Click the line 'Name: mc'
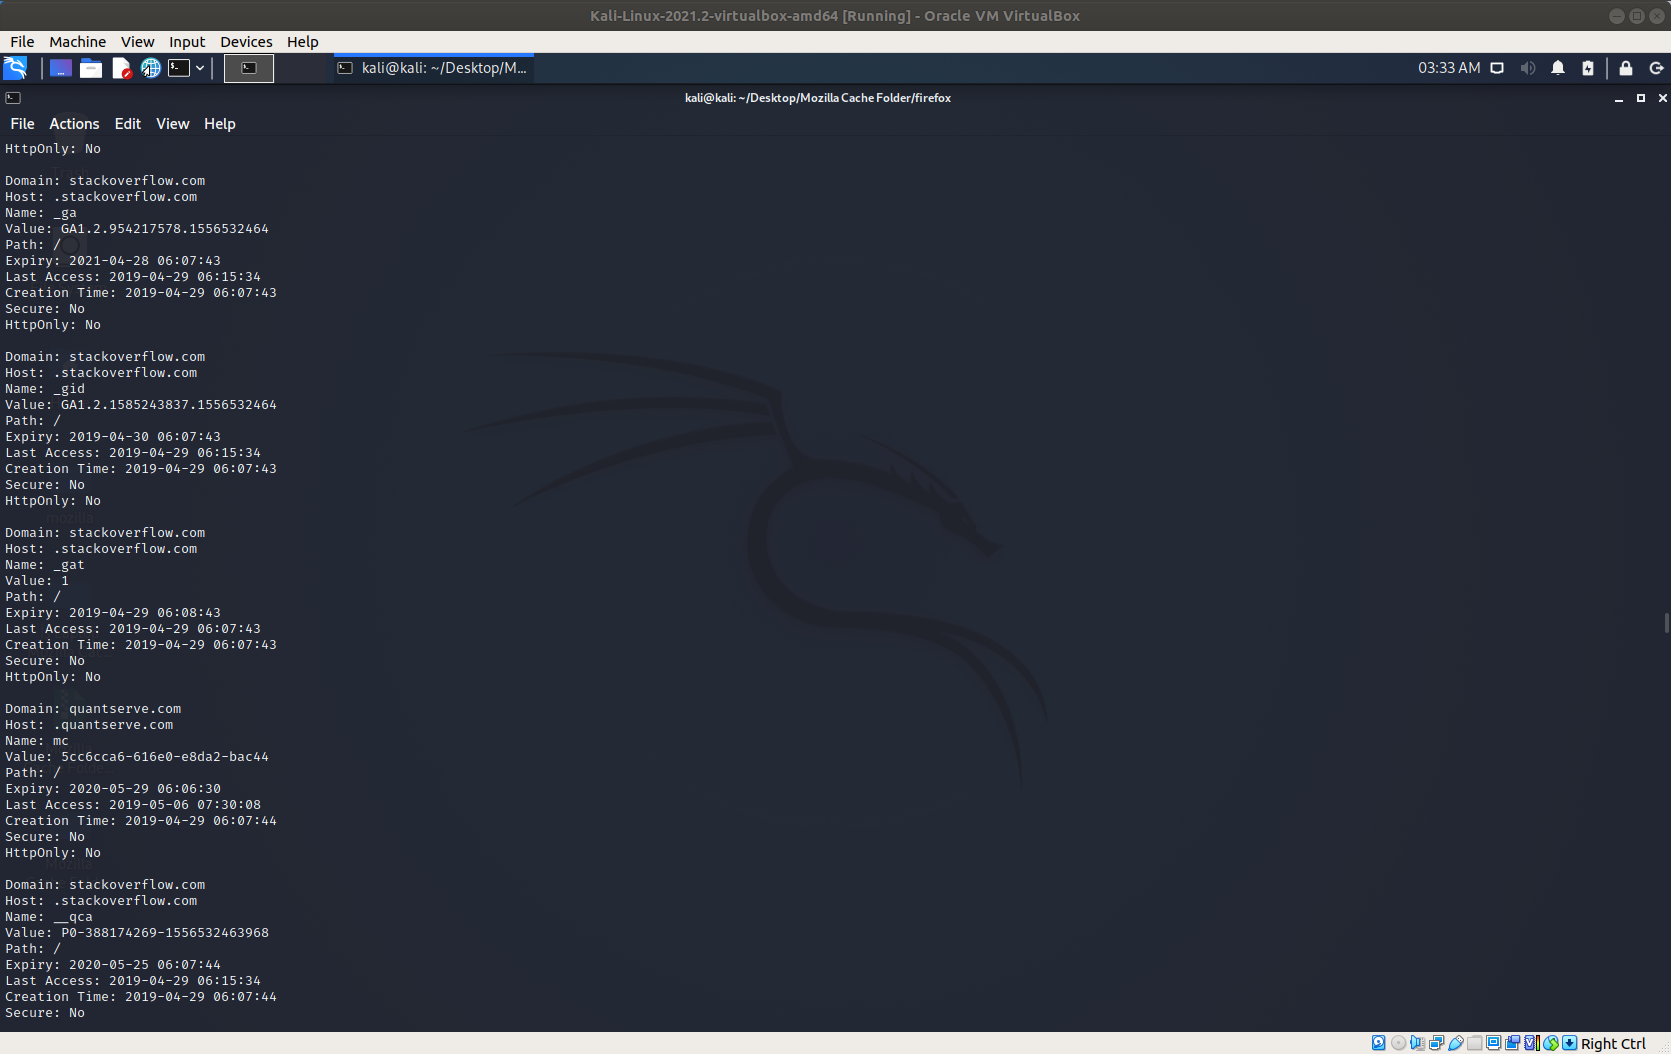1671x1054 pixels. 37,741
